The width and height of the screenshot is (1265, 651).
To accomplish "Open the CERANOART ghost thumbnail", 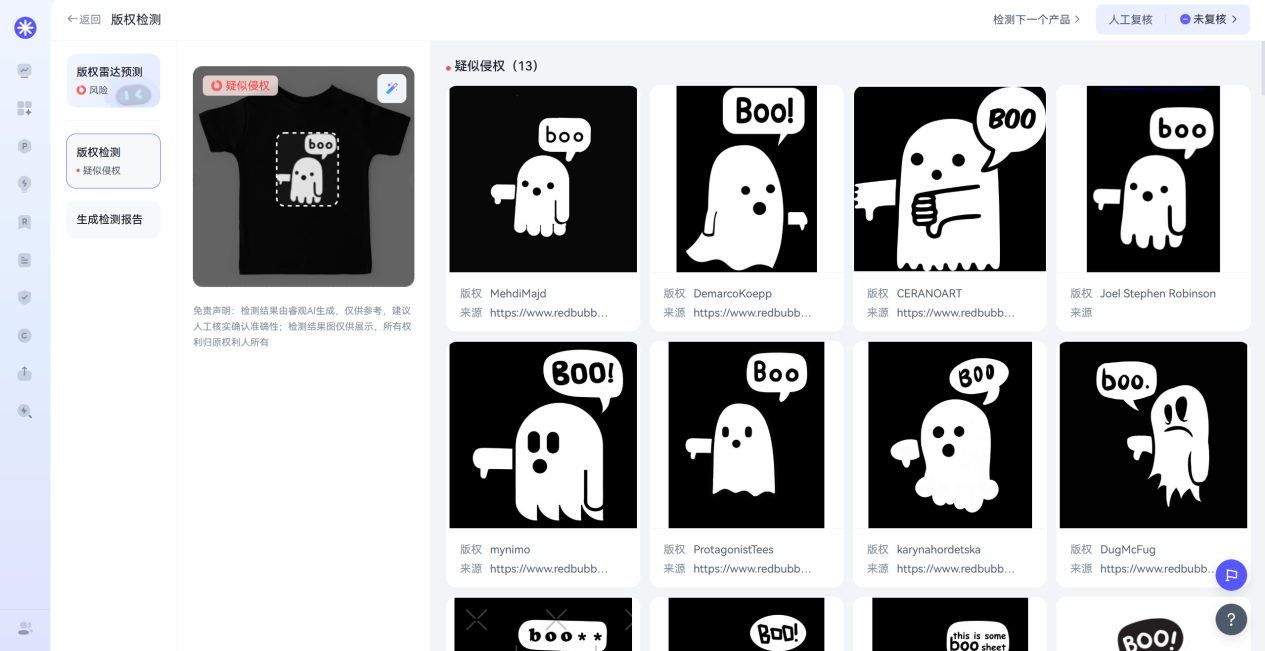I will click(949, 179).
